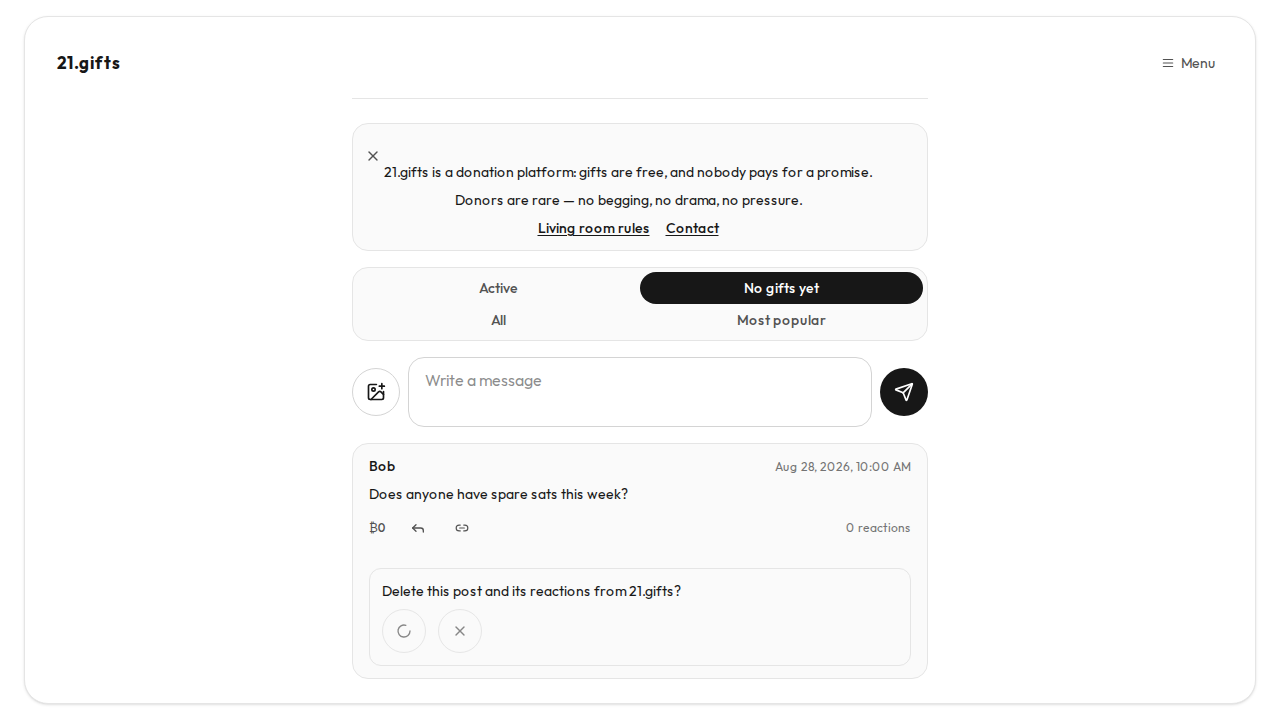Click the Aug 28, 2026 post timestamp
The height and width of the screenshot is (720, 1280).
point(843,467)
